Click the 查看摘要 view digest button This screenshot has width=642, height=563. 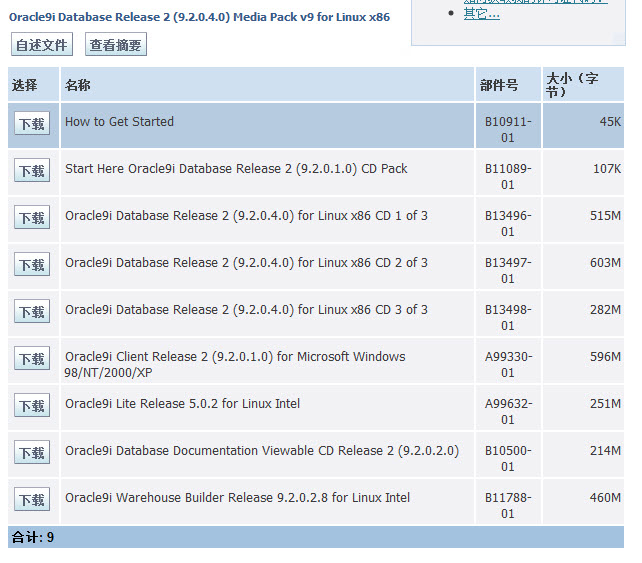[116, 45]
